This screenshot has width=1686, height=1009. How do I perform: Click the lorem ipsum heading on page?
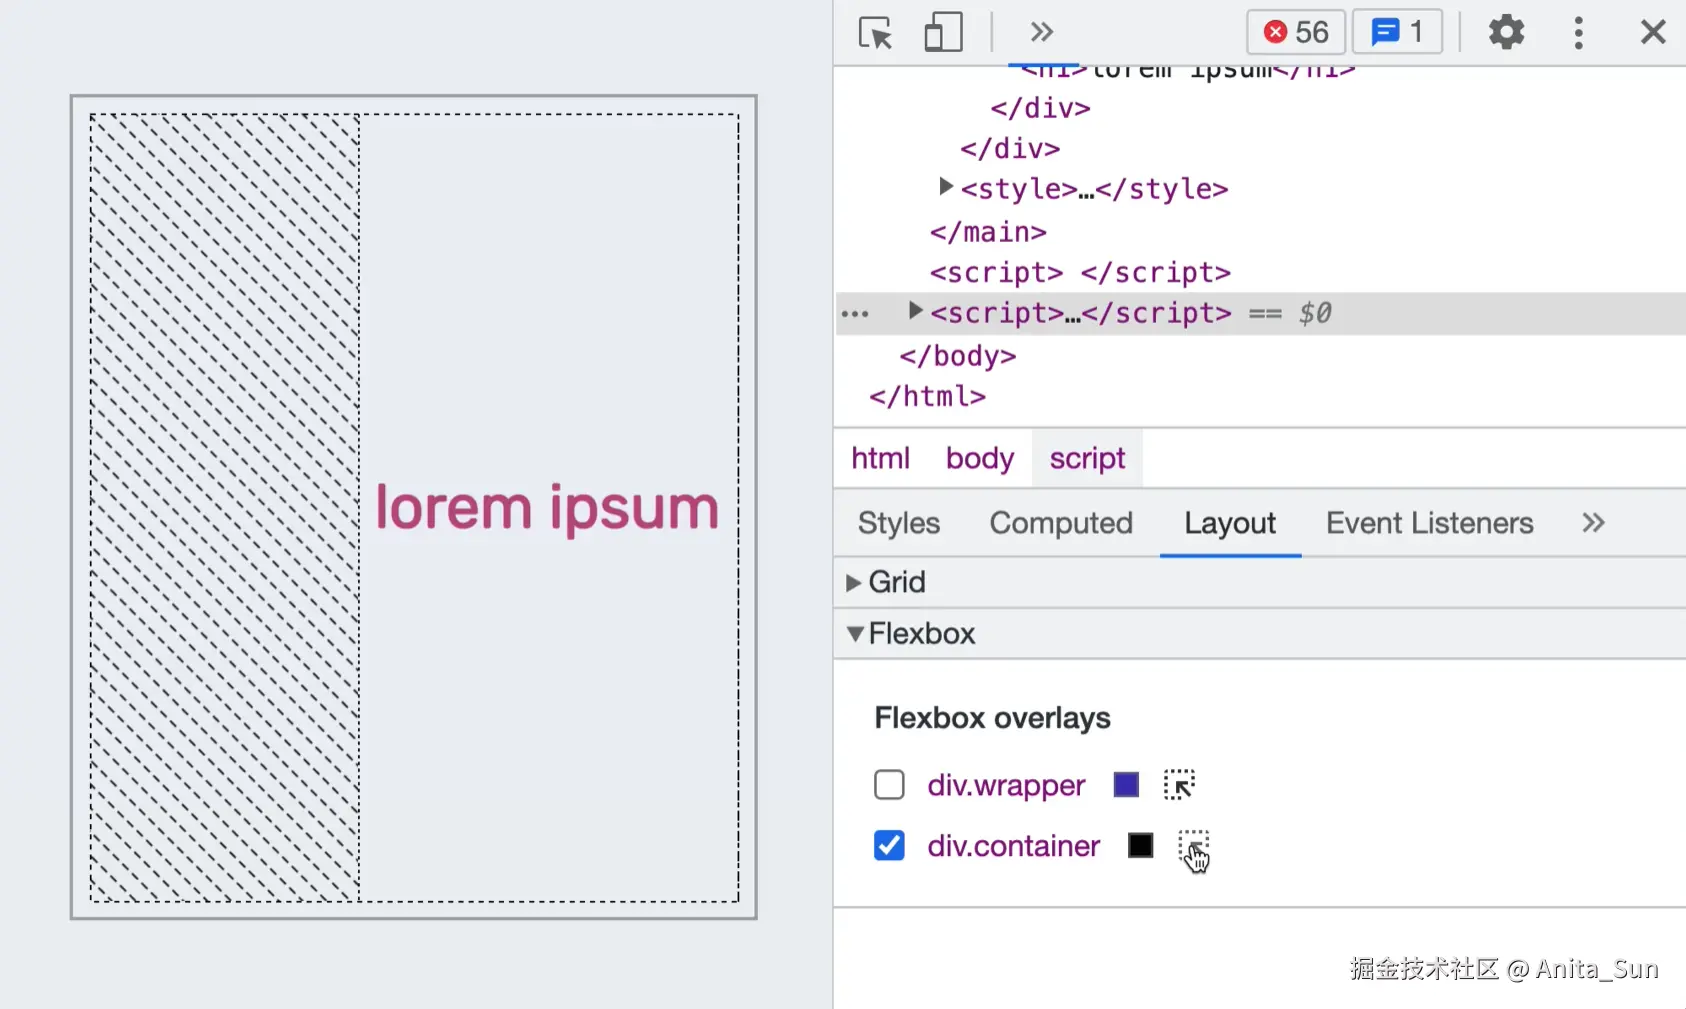(x=547, y=507)
